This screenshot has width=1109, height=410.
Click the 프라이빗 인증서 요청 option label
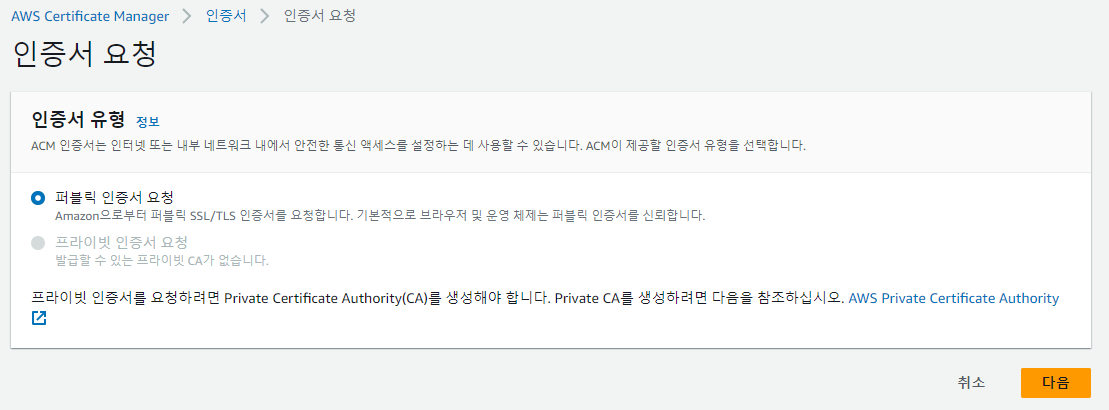pyautogui.click(x=122, y=242)
